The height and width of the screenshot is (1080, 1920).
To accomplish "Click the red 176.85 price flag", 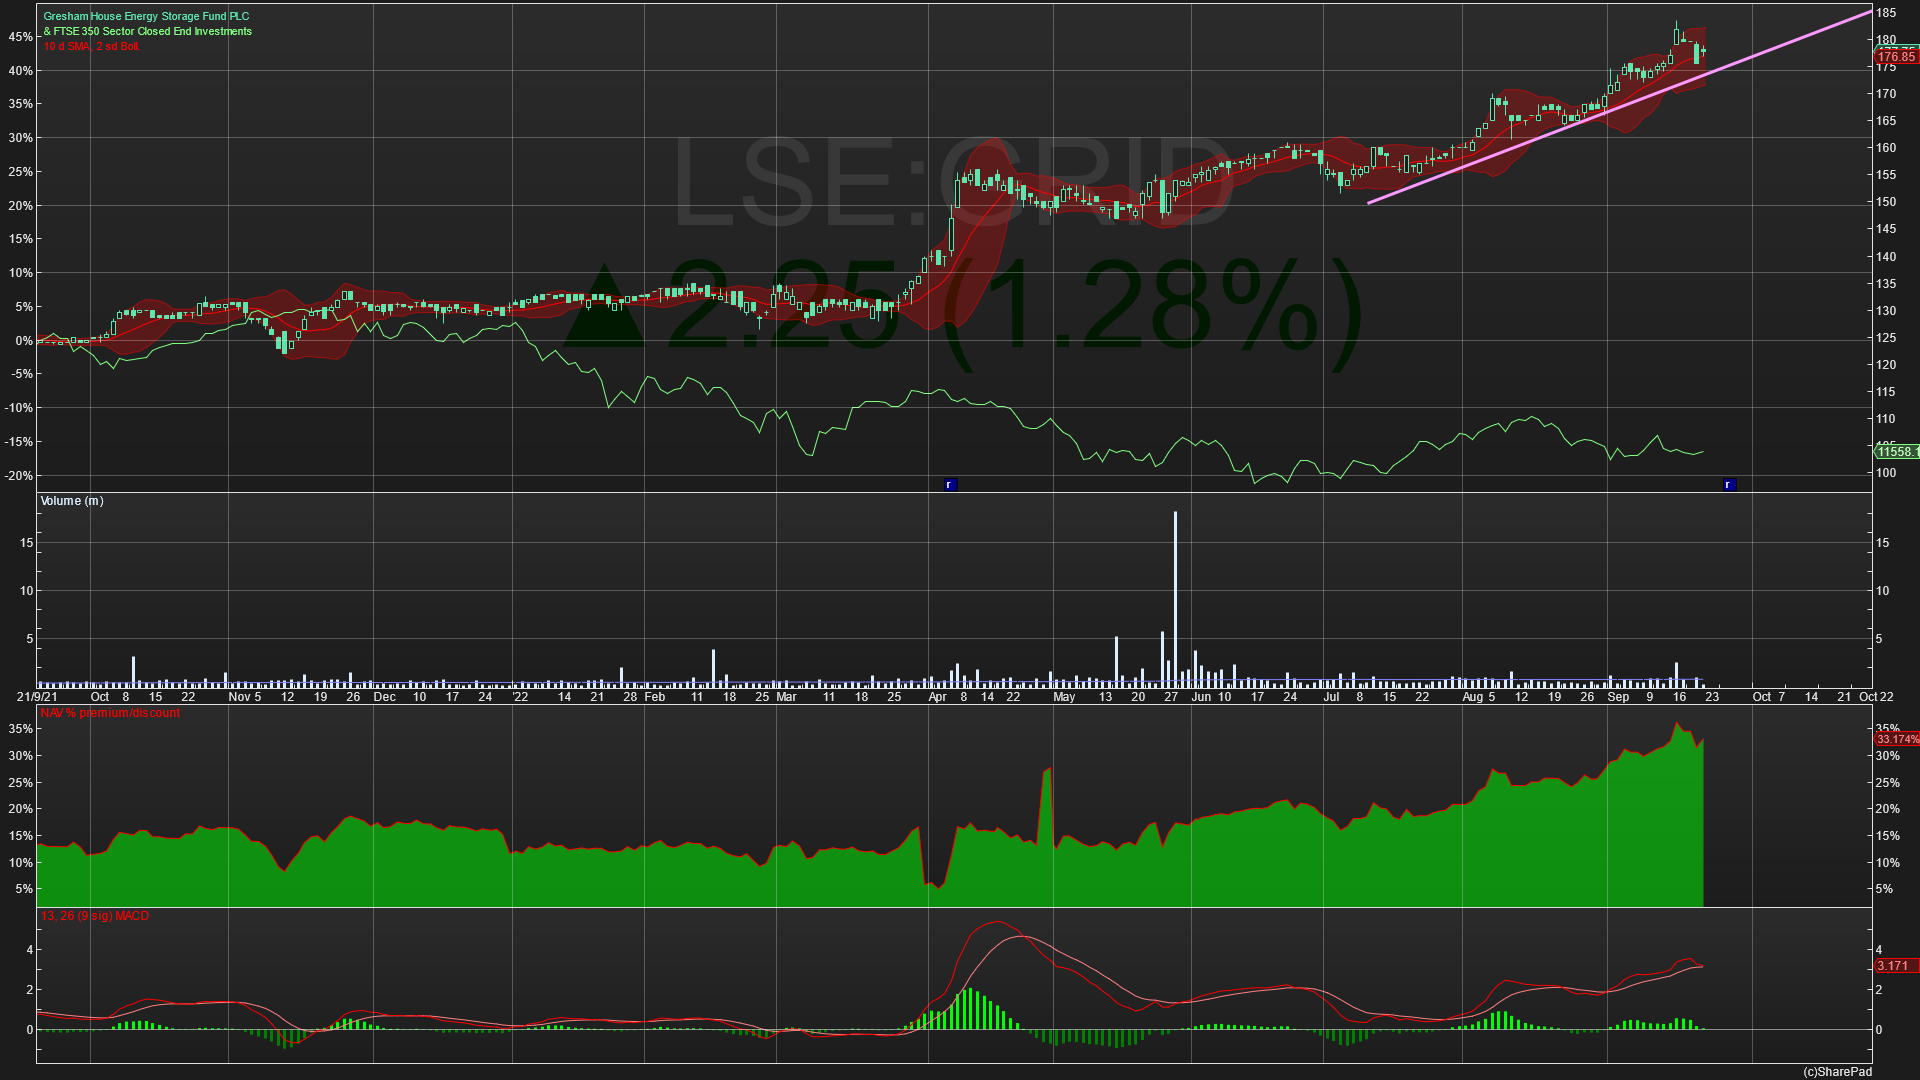I will [1896, 57].
